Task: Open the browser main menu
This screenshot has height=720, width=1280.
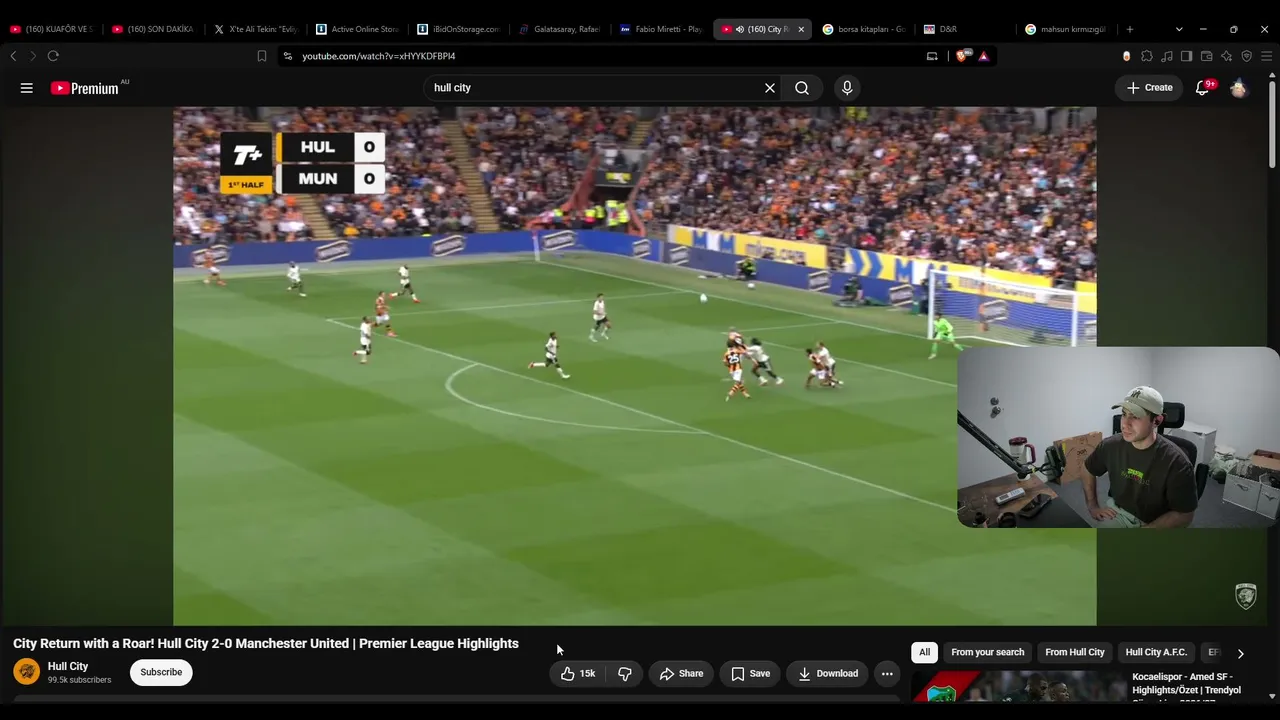Action: [x=1266, y=56]
